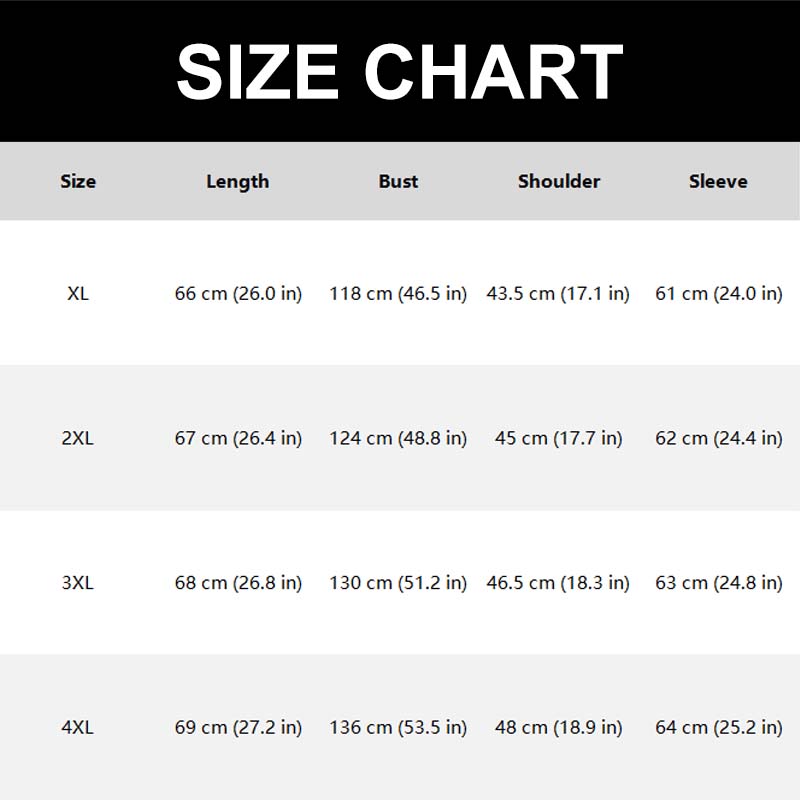The image size is (800, 800).
Task: Click the Shoulder column header
Action: click(x=559, y=181)
